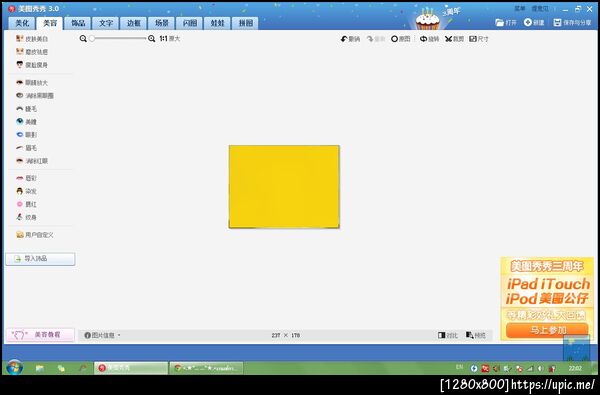The width and height of the screenshot is (600, 395).
Task: Toggle the 对比 compare view
Action: tap(448, 335)
